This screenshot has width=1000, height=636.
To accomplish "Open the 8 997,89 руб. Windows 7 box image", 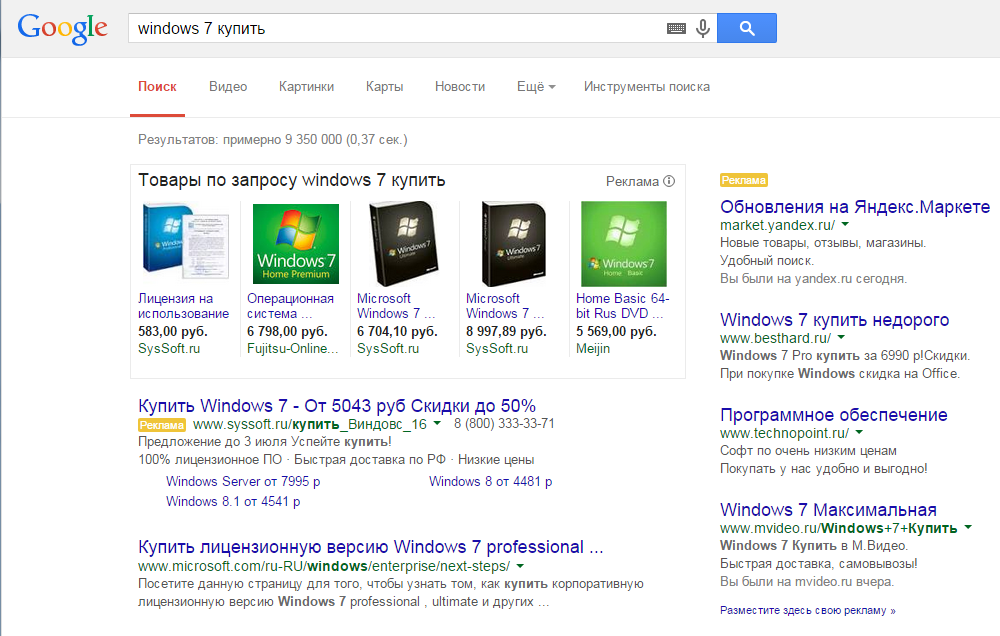I will [514, 244].
